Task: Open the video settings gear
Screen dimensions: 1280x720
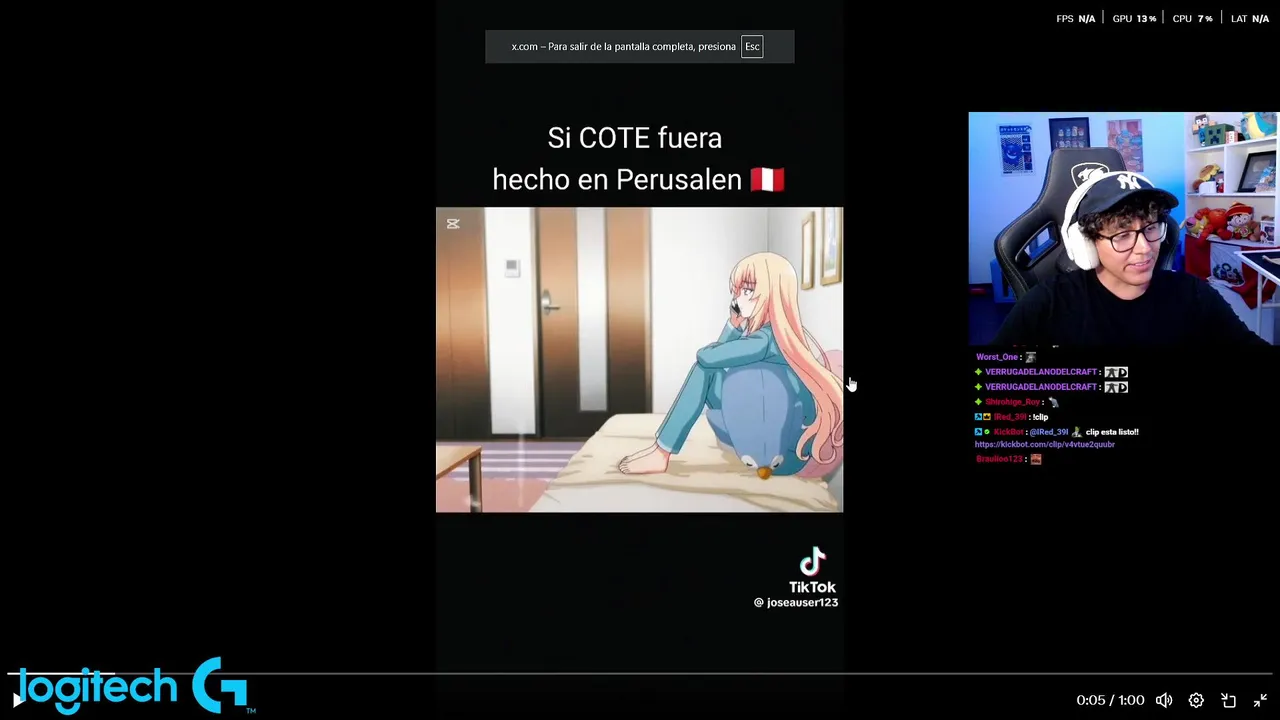Action: click(1196, 700)
